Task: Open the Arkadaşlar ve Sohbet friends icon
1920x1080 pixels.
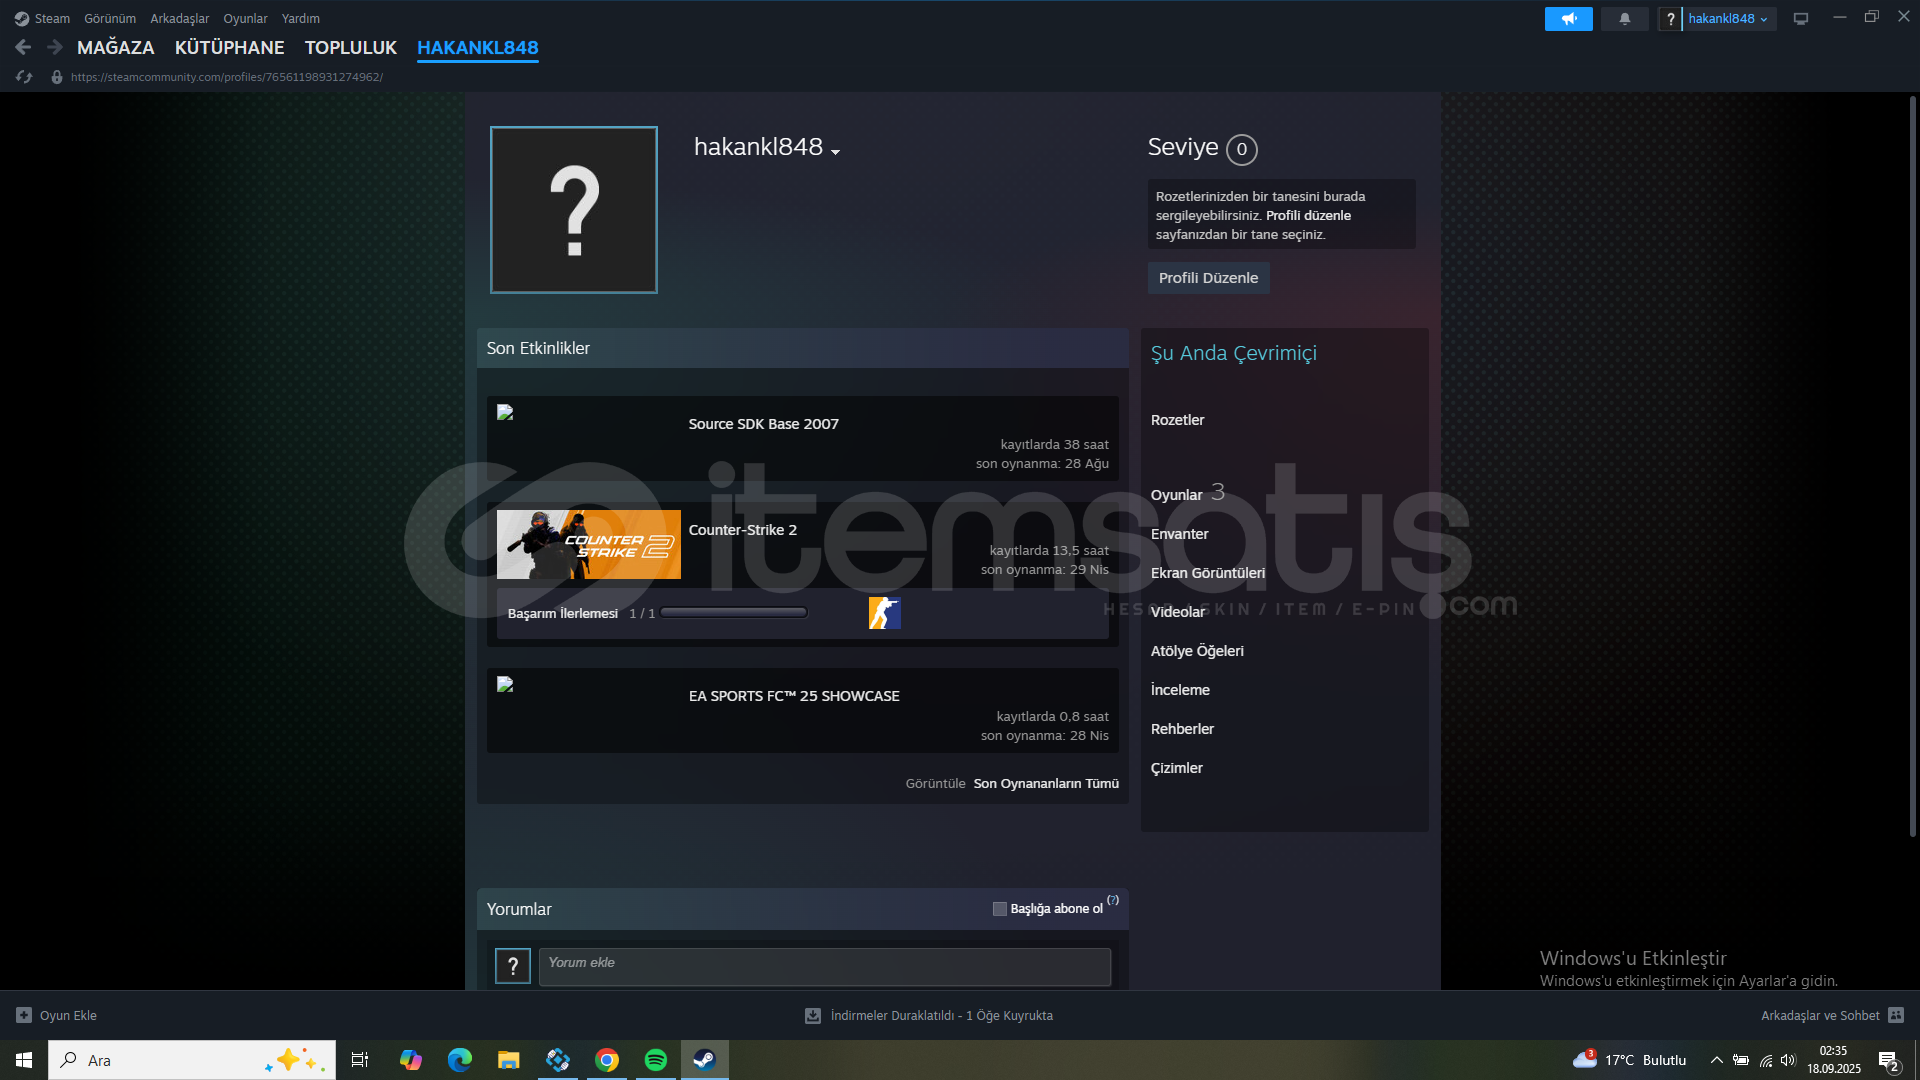Action: (x=1896, y=1015)
